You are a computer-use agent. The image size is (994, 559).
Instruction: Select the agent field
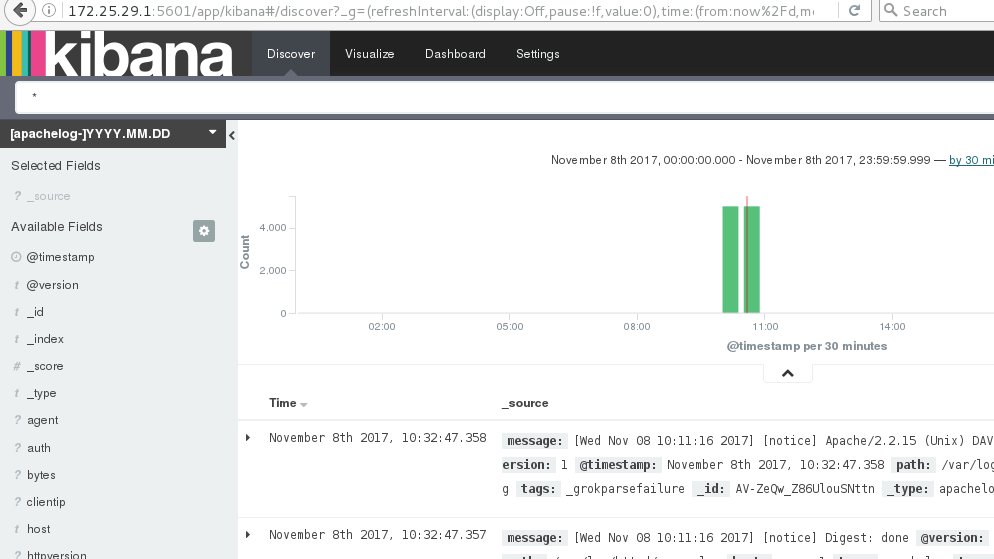[x=42, y=420]
